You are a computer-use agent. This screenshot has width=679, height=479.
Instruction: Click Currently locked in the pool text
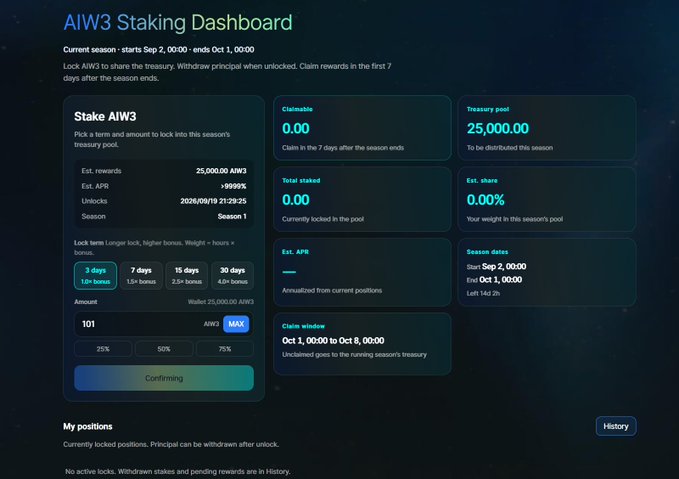pyautogui.click(x=323, y=219)
